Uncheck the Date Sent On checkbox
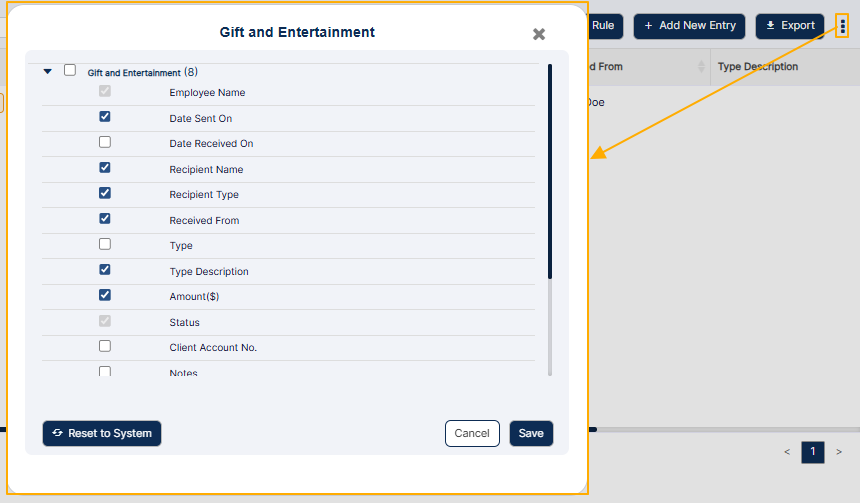Image resolution: width=860 pixels, height=503 pixels. click(105, 116)
